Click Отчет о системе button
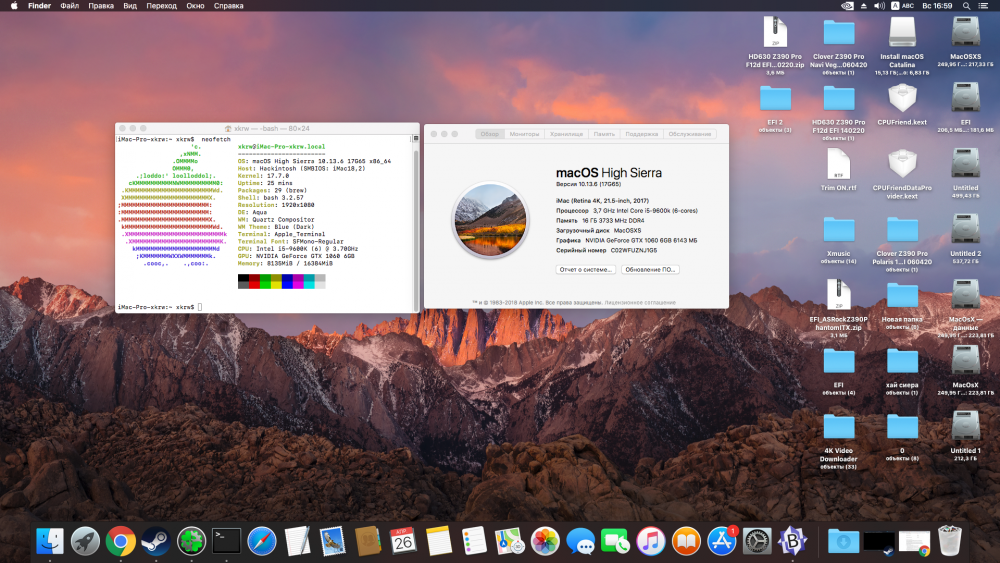Image resolution: width=1000 pixels, height=563 pixels. (x=586, y=270)
